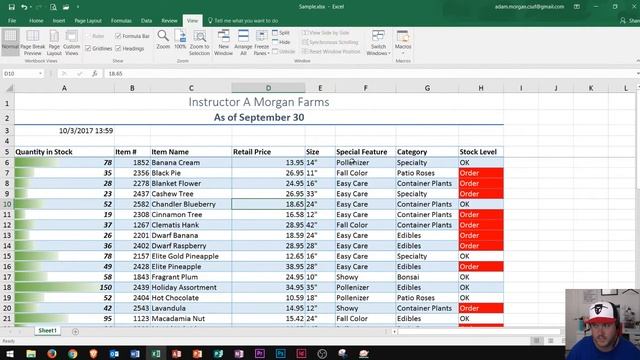This screenshot has width=640, height=360.
Task: Open the Zoom dialog from ribbon
Action: (163, 40)
